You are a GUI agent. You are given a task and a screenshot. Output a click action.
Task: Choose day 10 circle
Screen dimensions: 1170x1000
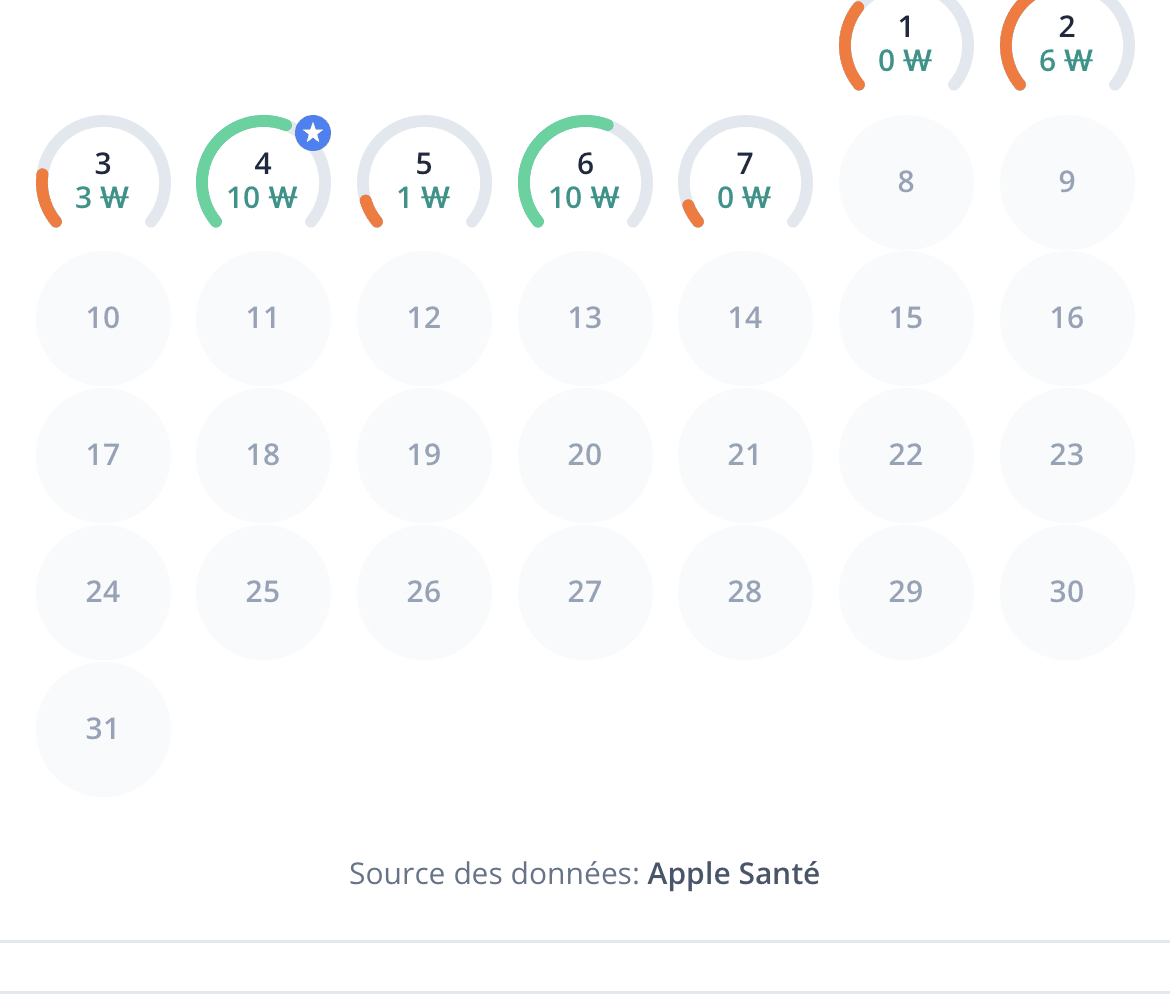coord(103,318)
